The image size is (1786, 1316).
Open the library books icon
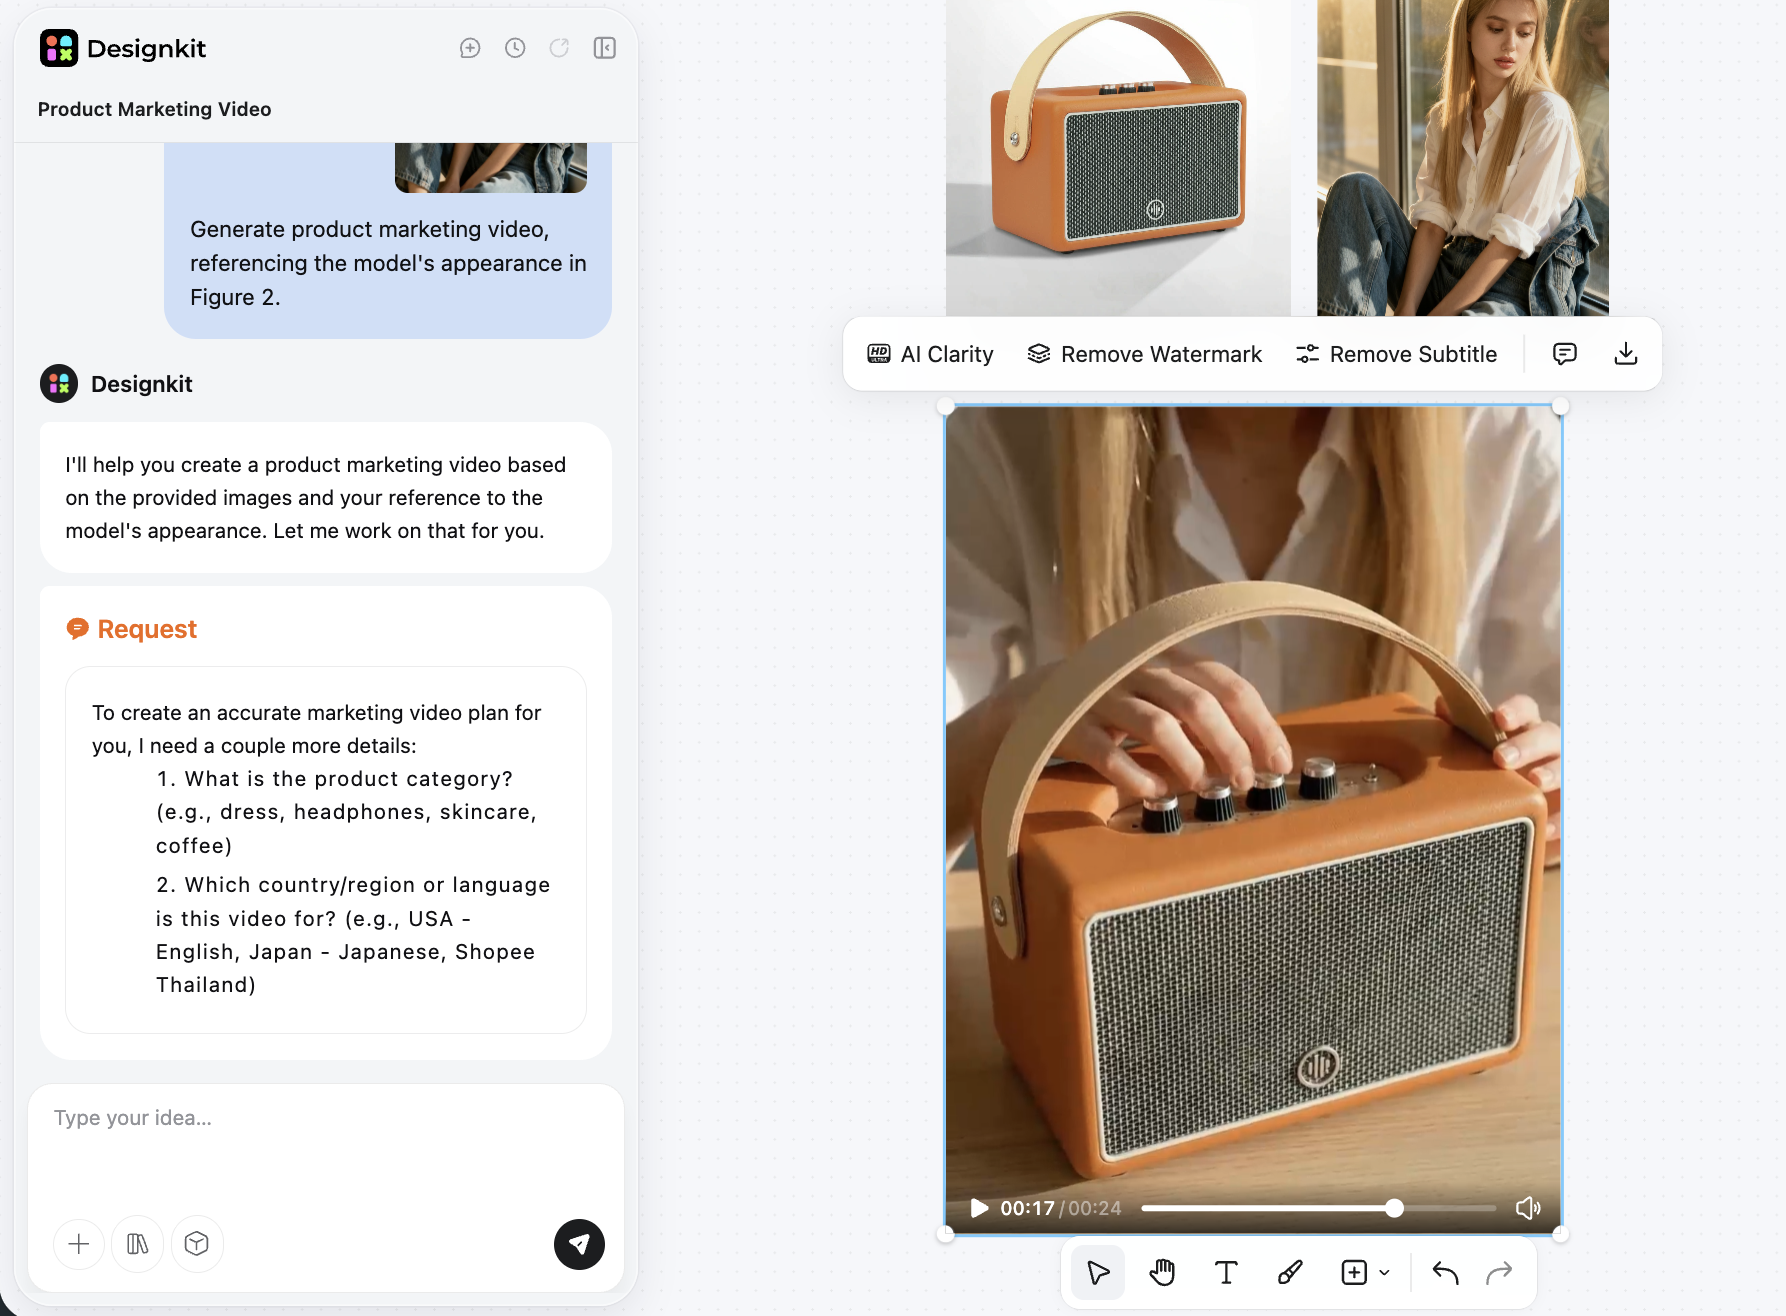click(138, 1244)
